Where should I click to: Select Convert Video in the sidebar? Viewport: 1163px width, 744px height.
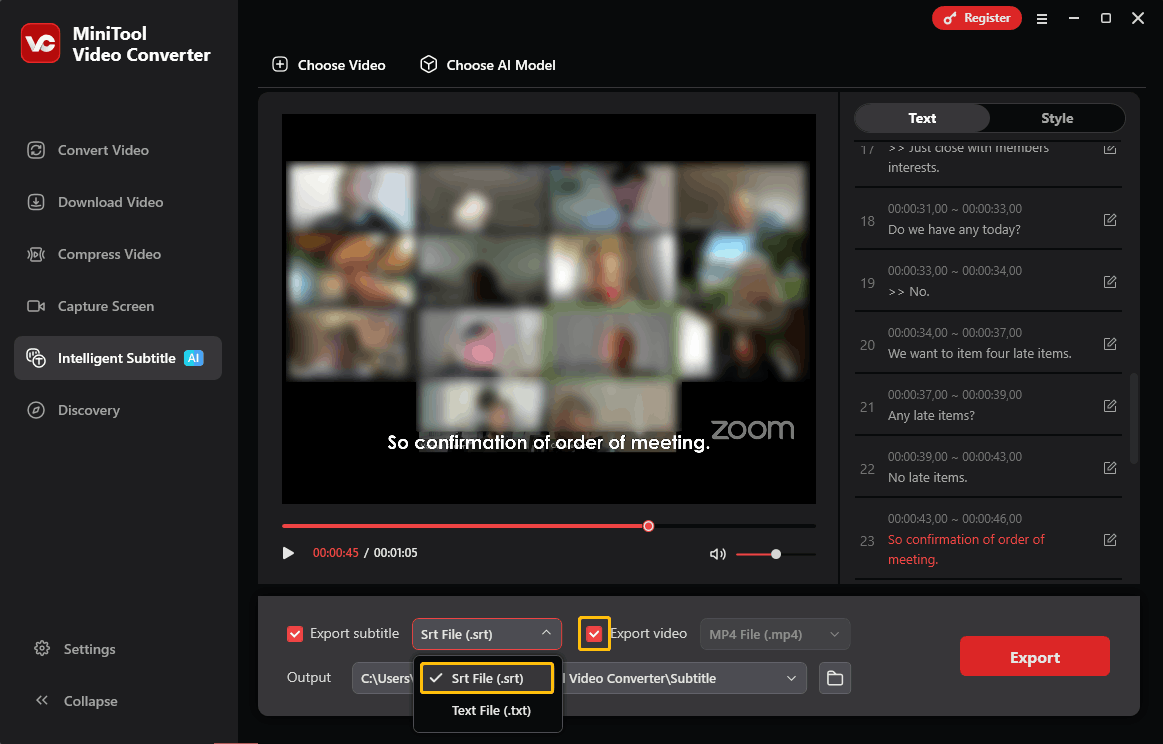(x=101, y=149)
